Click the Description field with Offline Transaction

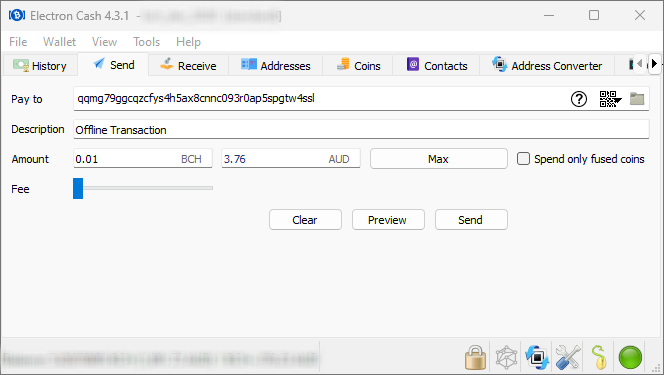point(361,130)
